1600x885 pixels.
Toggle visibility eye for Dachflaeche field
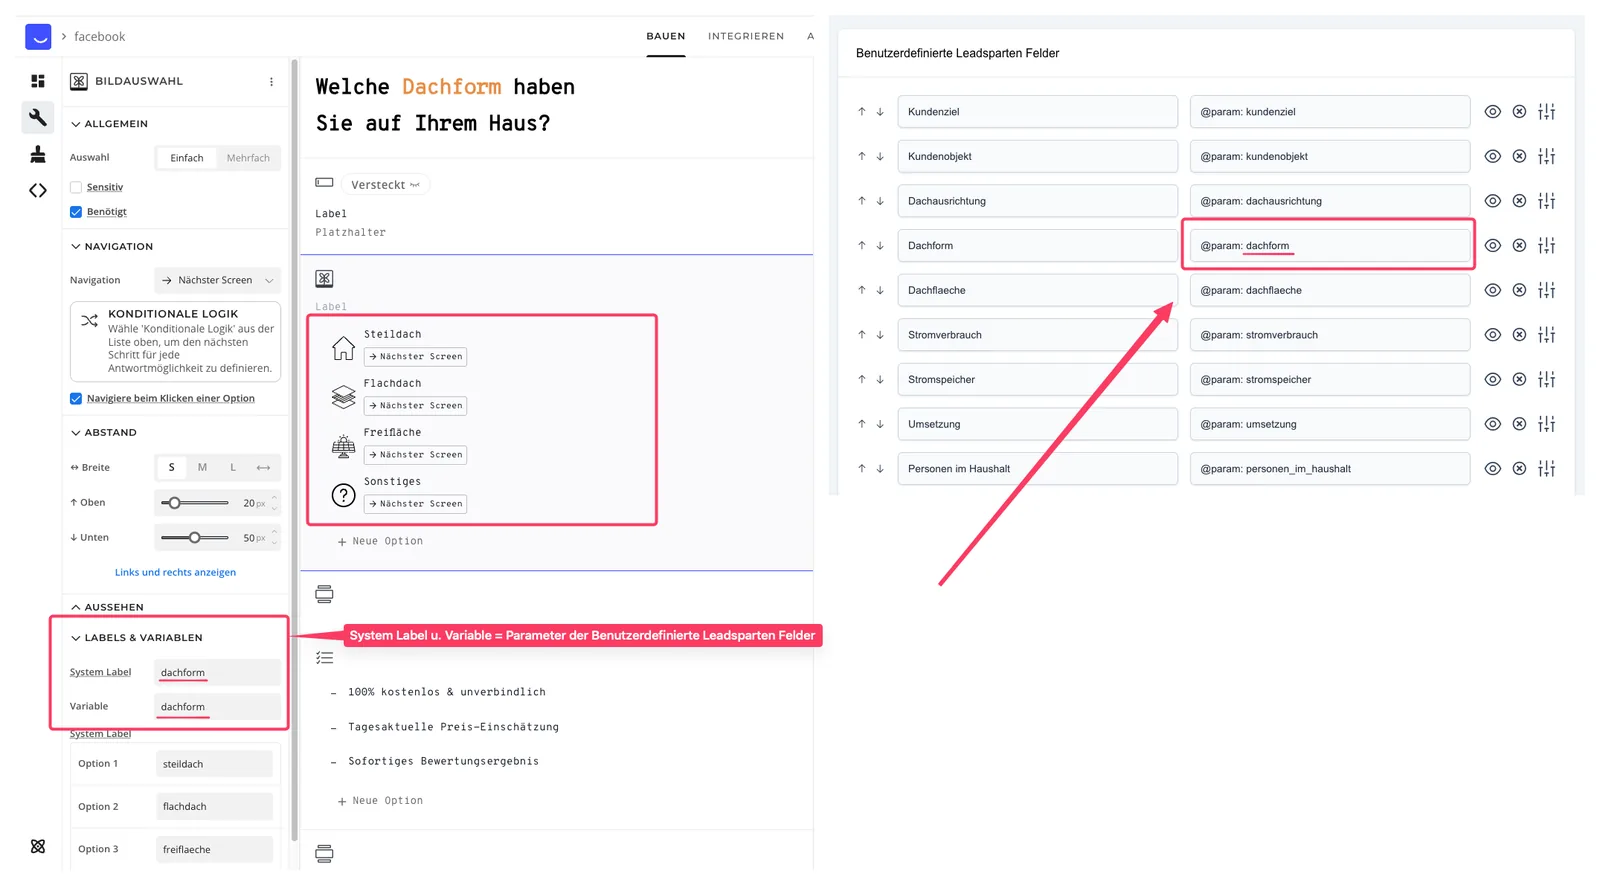1492,290
